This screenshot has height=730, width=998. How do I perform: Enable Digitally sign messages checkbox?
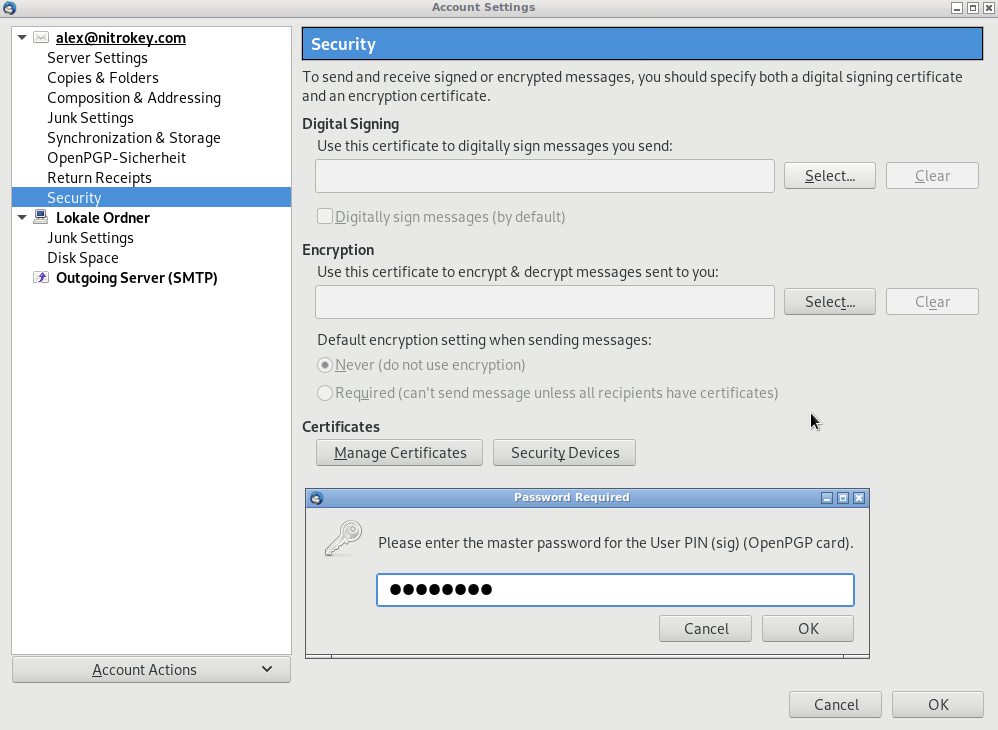(325, 217)
